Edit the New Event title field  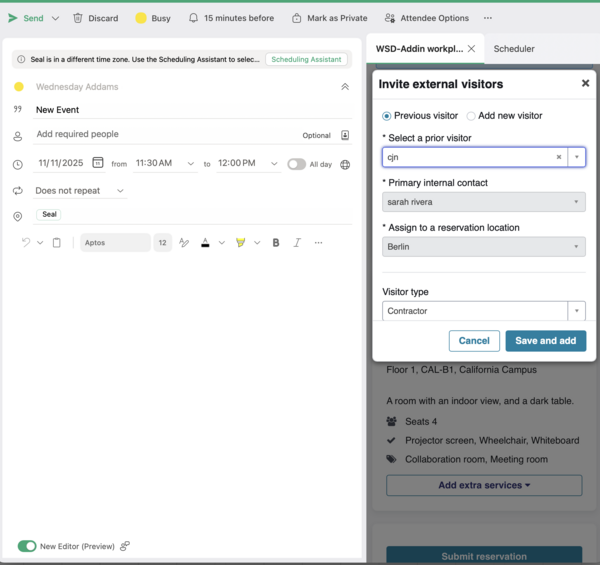192,110
